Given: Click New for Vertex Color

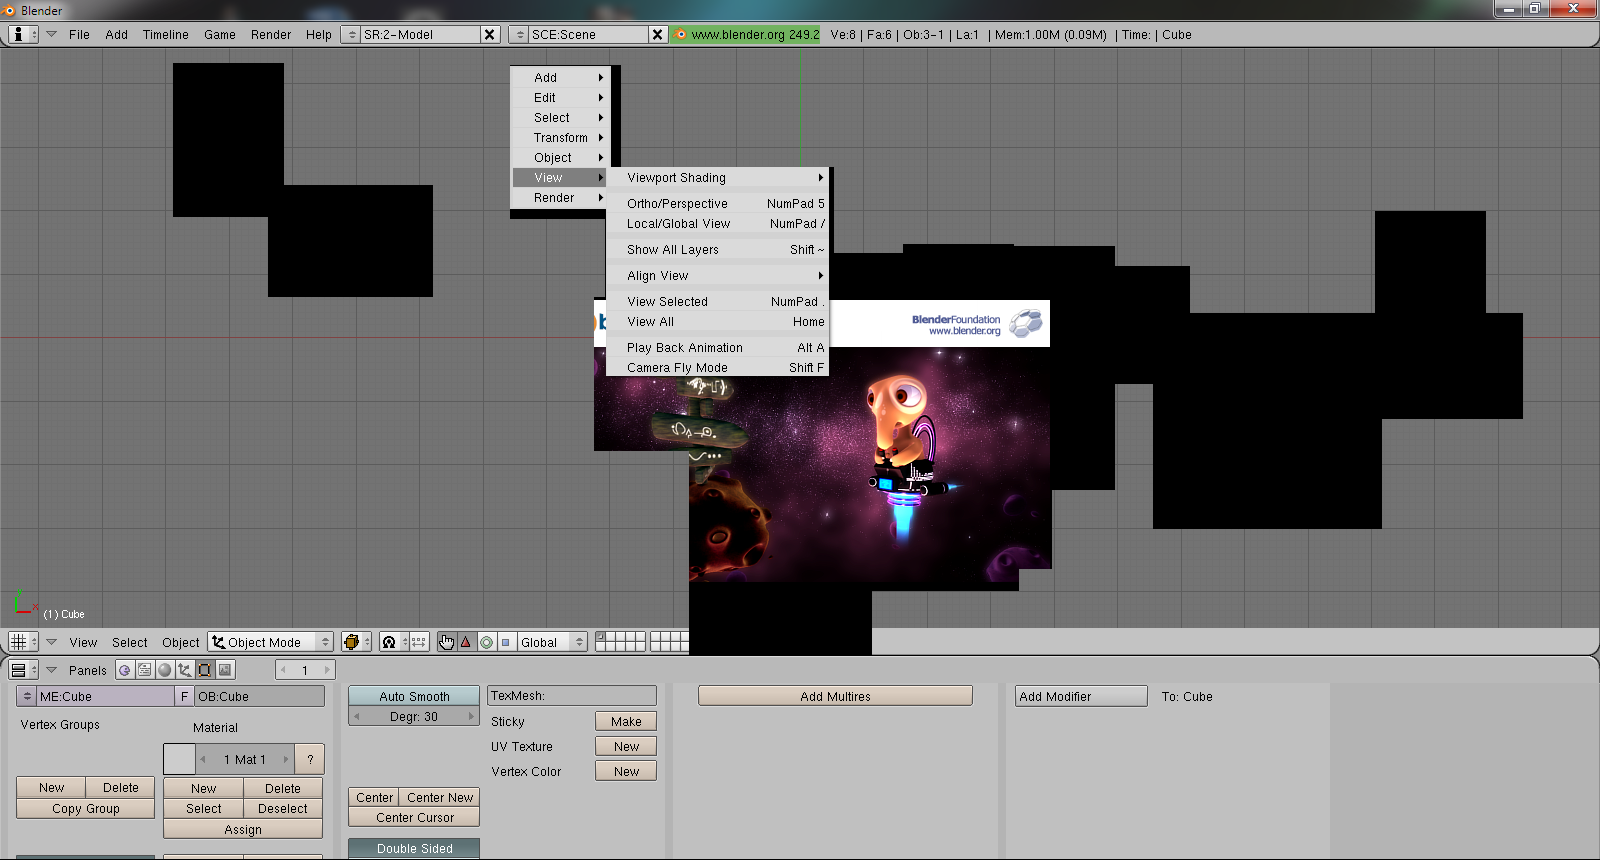Looking at the screenshot, I should [626, 771].
